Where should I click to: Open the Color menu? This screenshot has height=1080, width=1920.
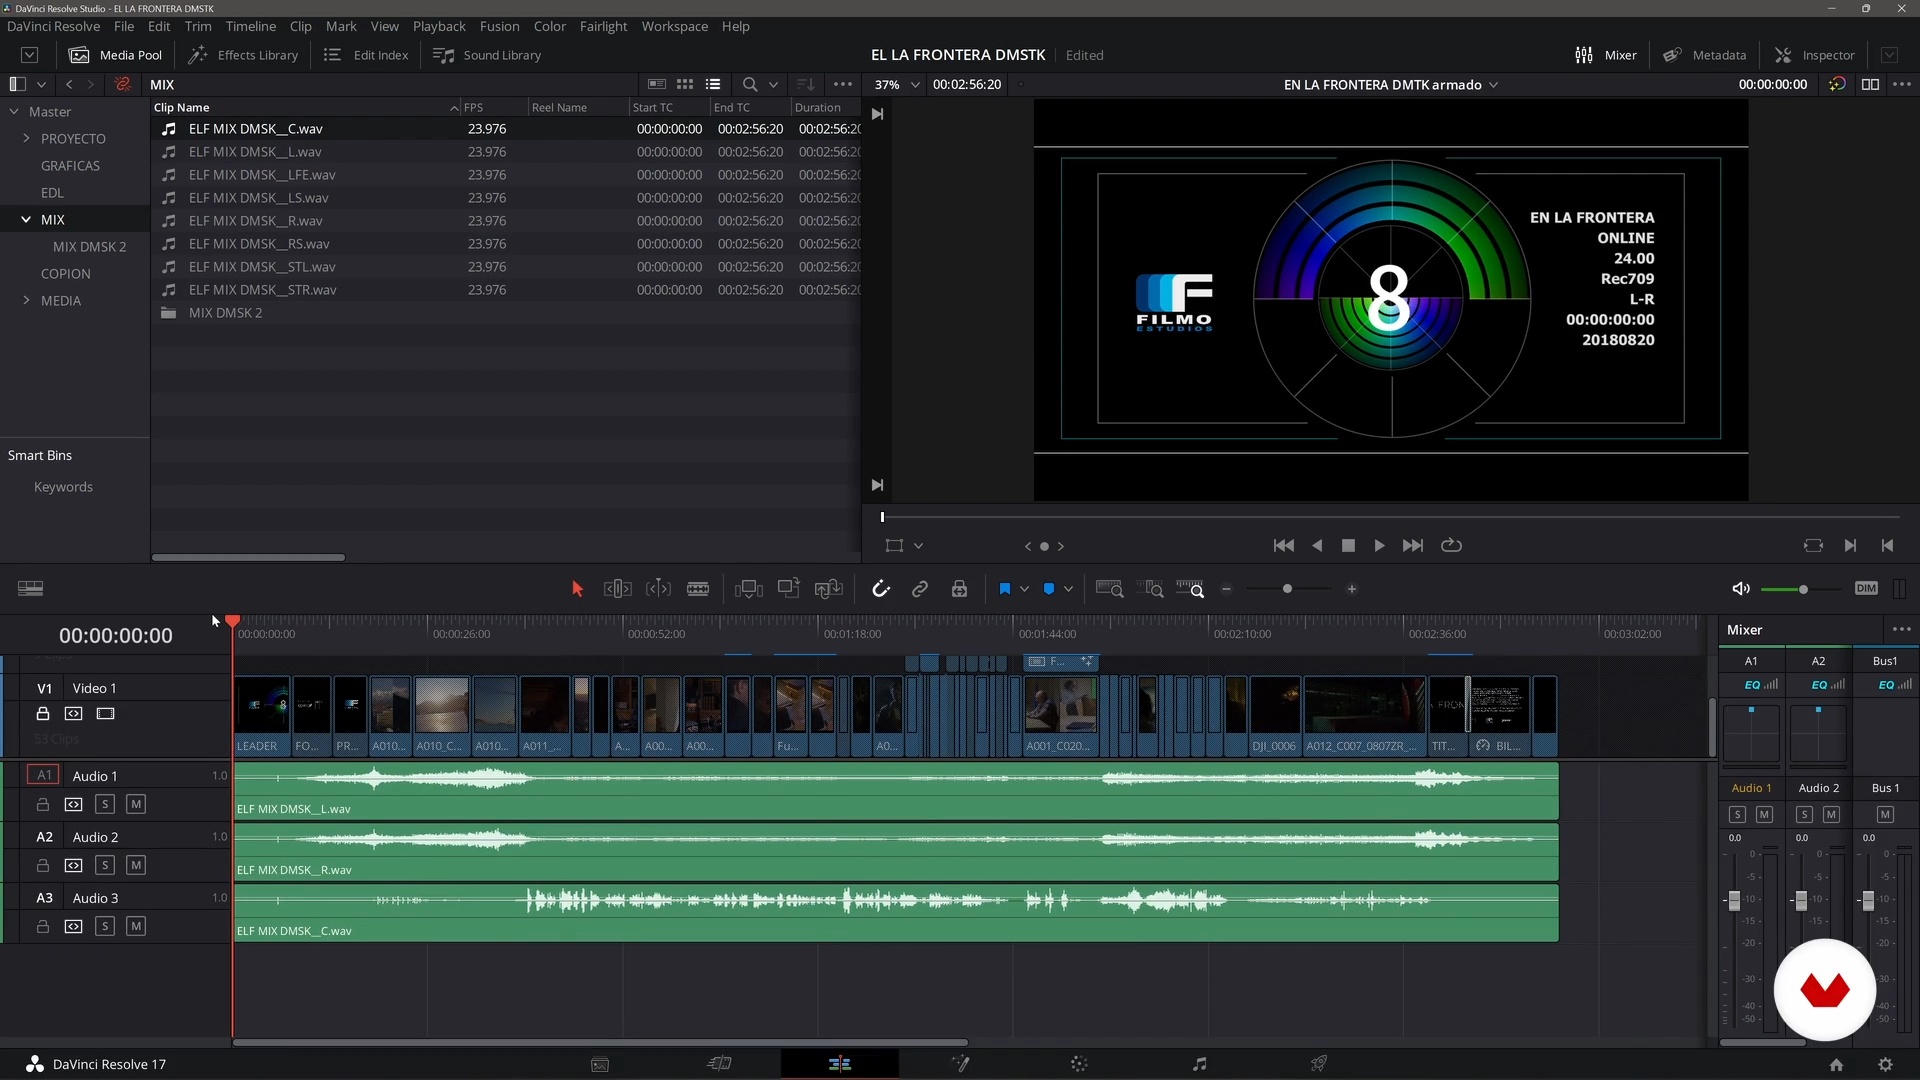[x=549, y=26]
